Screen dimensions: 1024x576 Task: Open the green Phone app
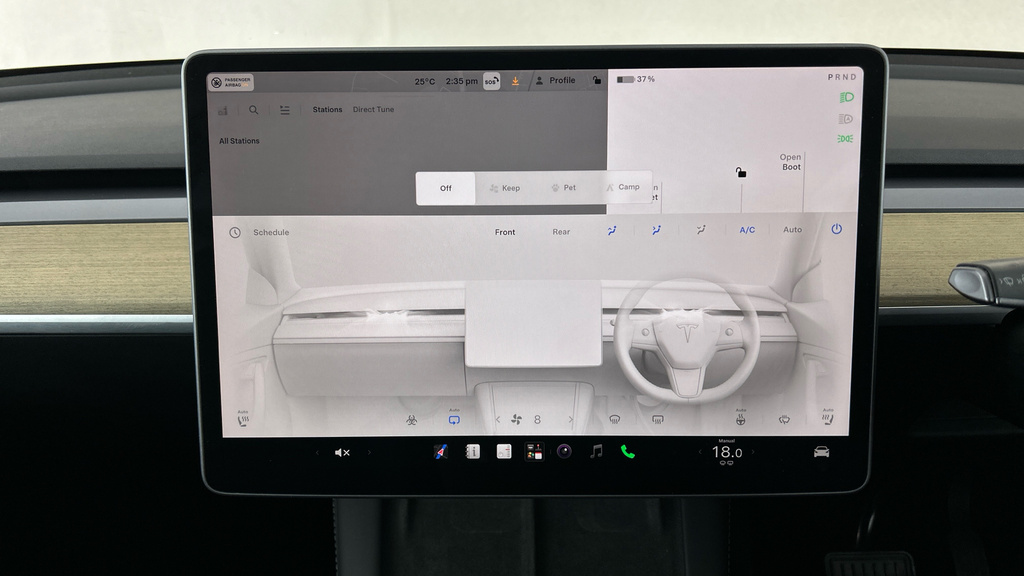tap(627, 451)
